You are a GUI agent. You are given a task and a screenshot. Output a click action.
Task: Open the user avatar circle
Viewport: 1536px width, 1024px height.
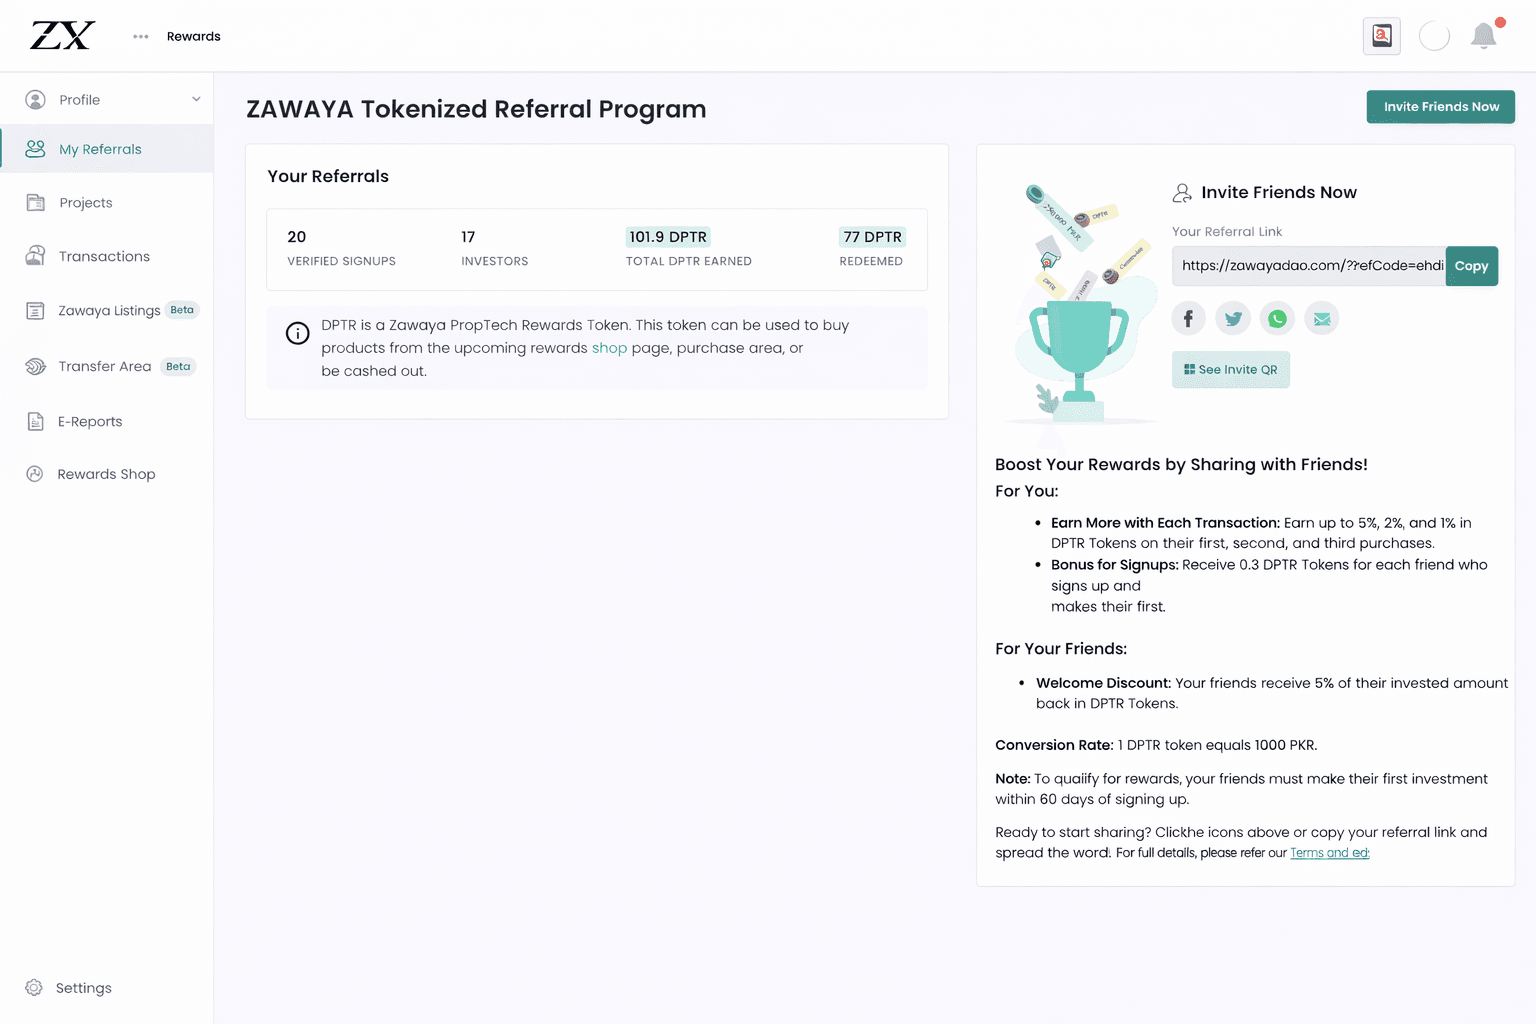click(x=1434, y=36)
